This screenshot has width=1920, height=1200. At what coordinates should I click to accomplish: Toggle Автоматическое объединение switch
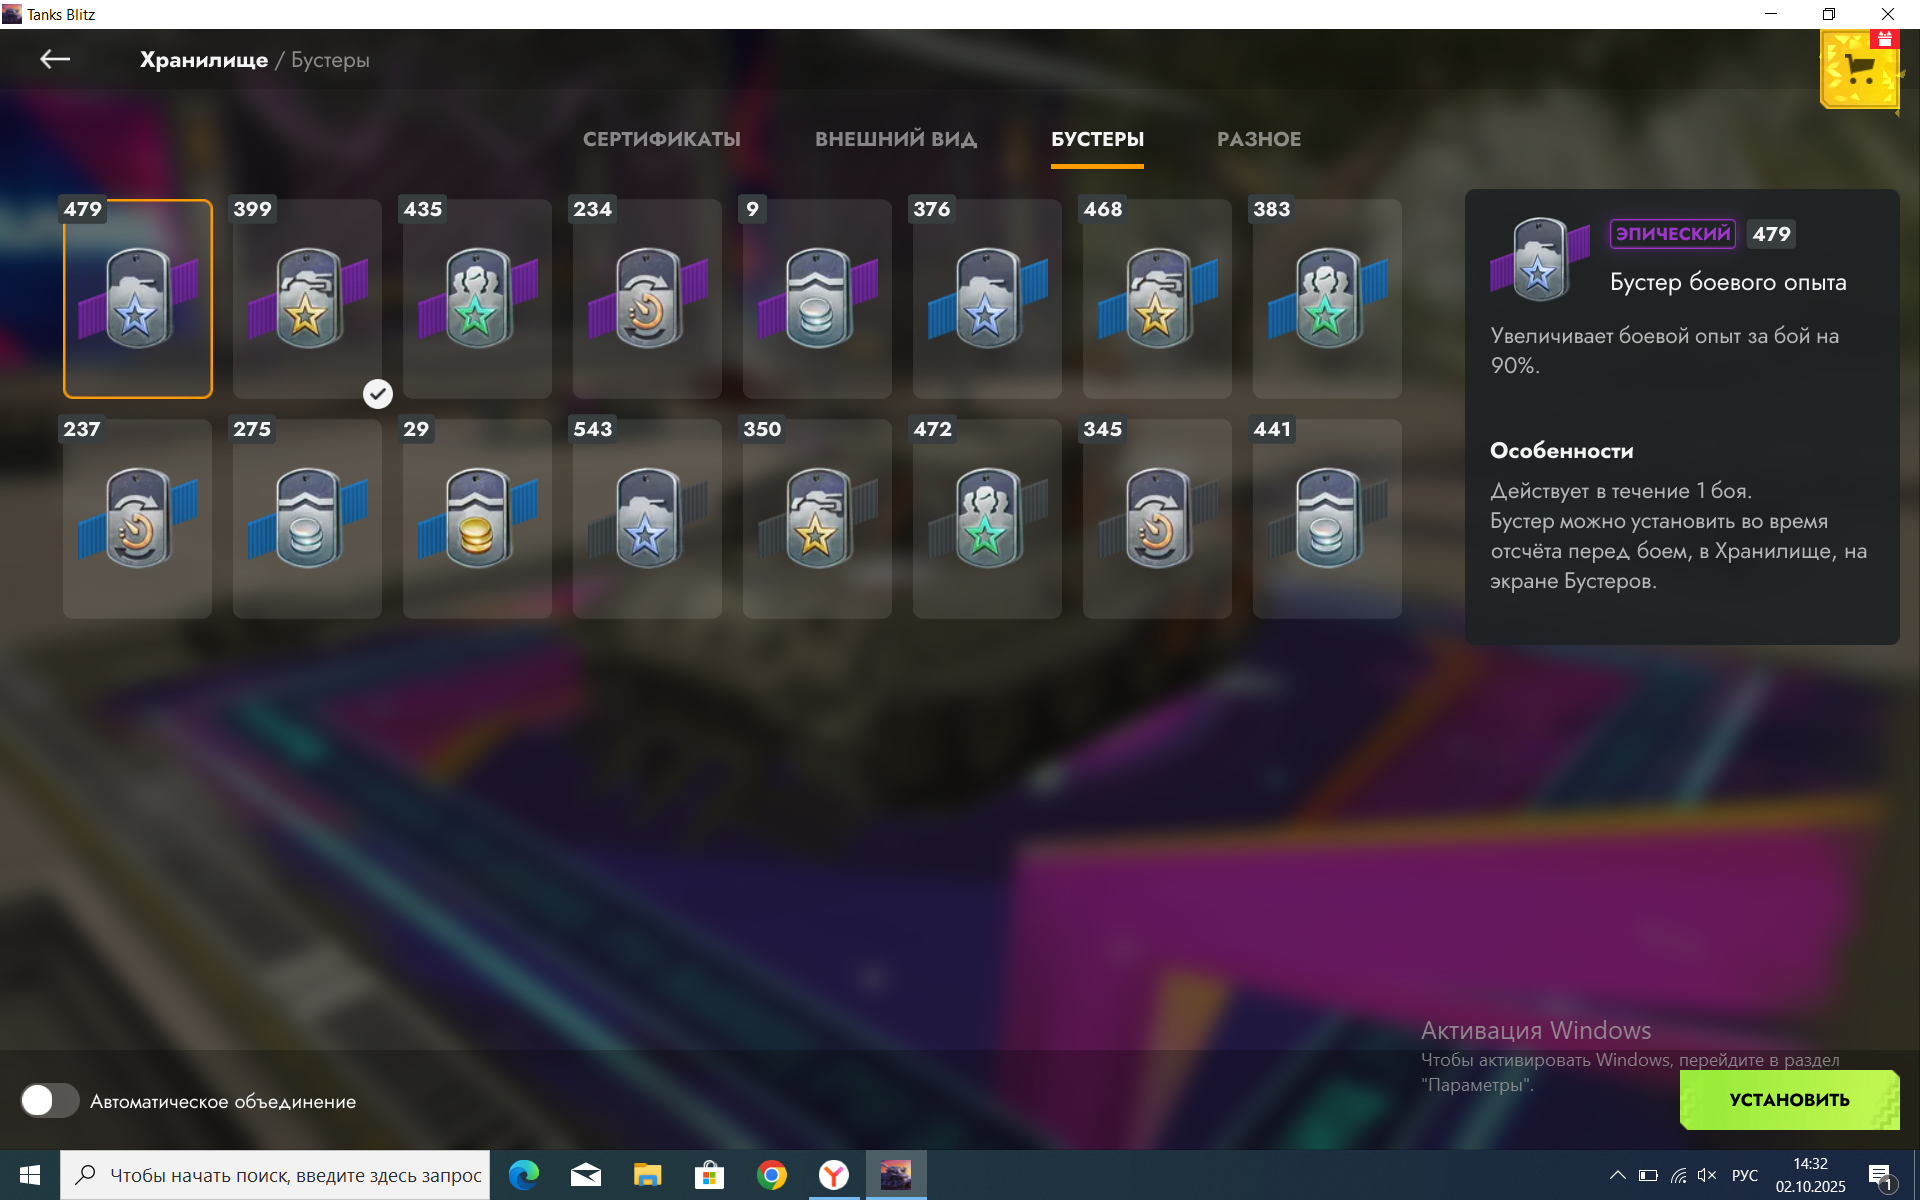50,1101
